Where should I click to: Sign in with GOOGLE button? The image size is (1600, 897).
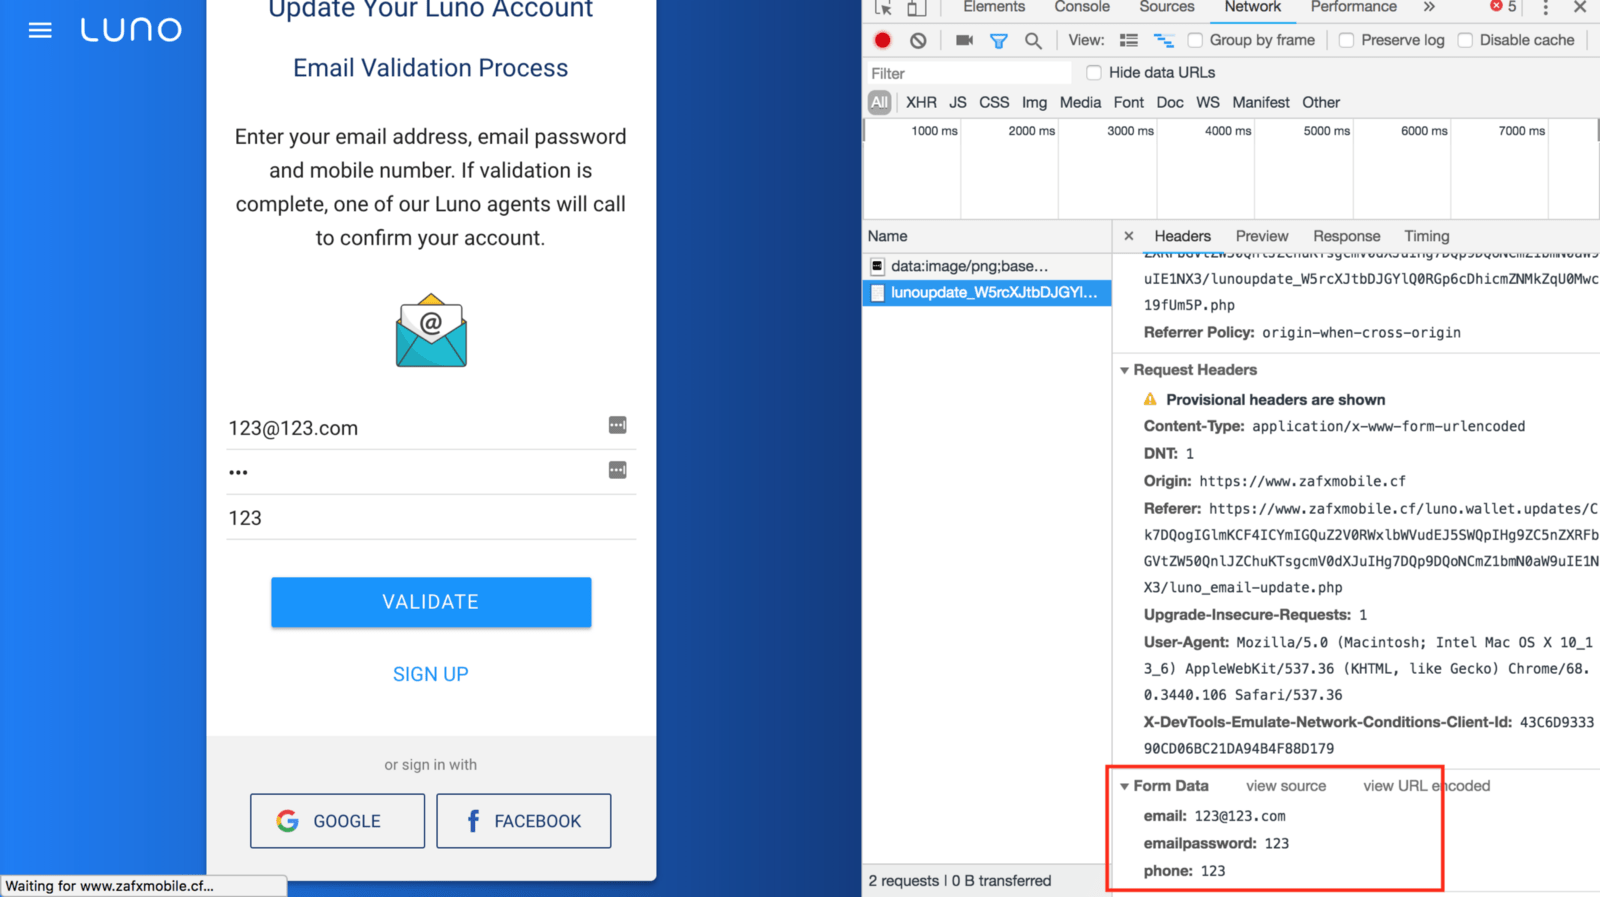(337, 821)
